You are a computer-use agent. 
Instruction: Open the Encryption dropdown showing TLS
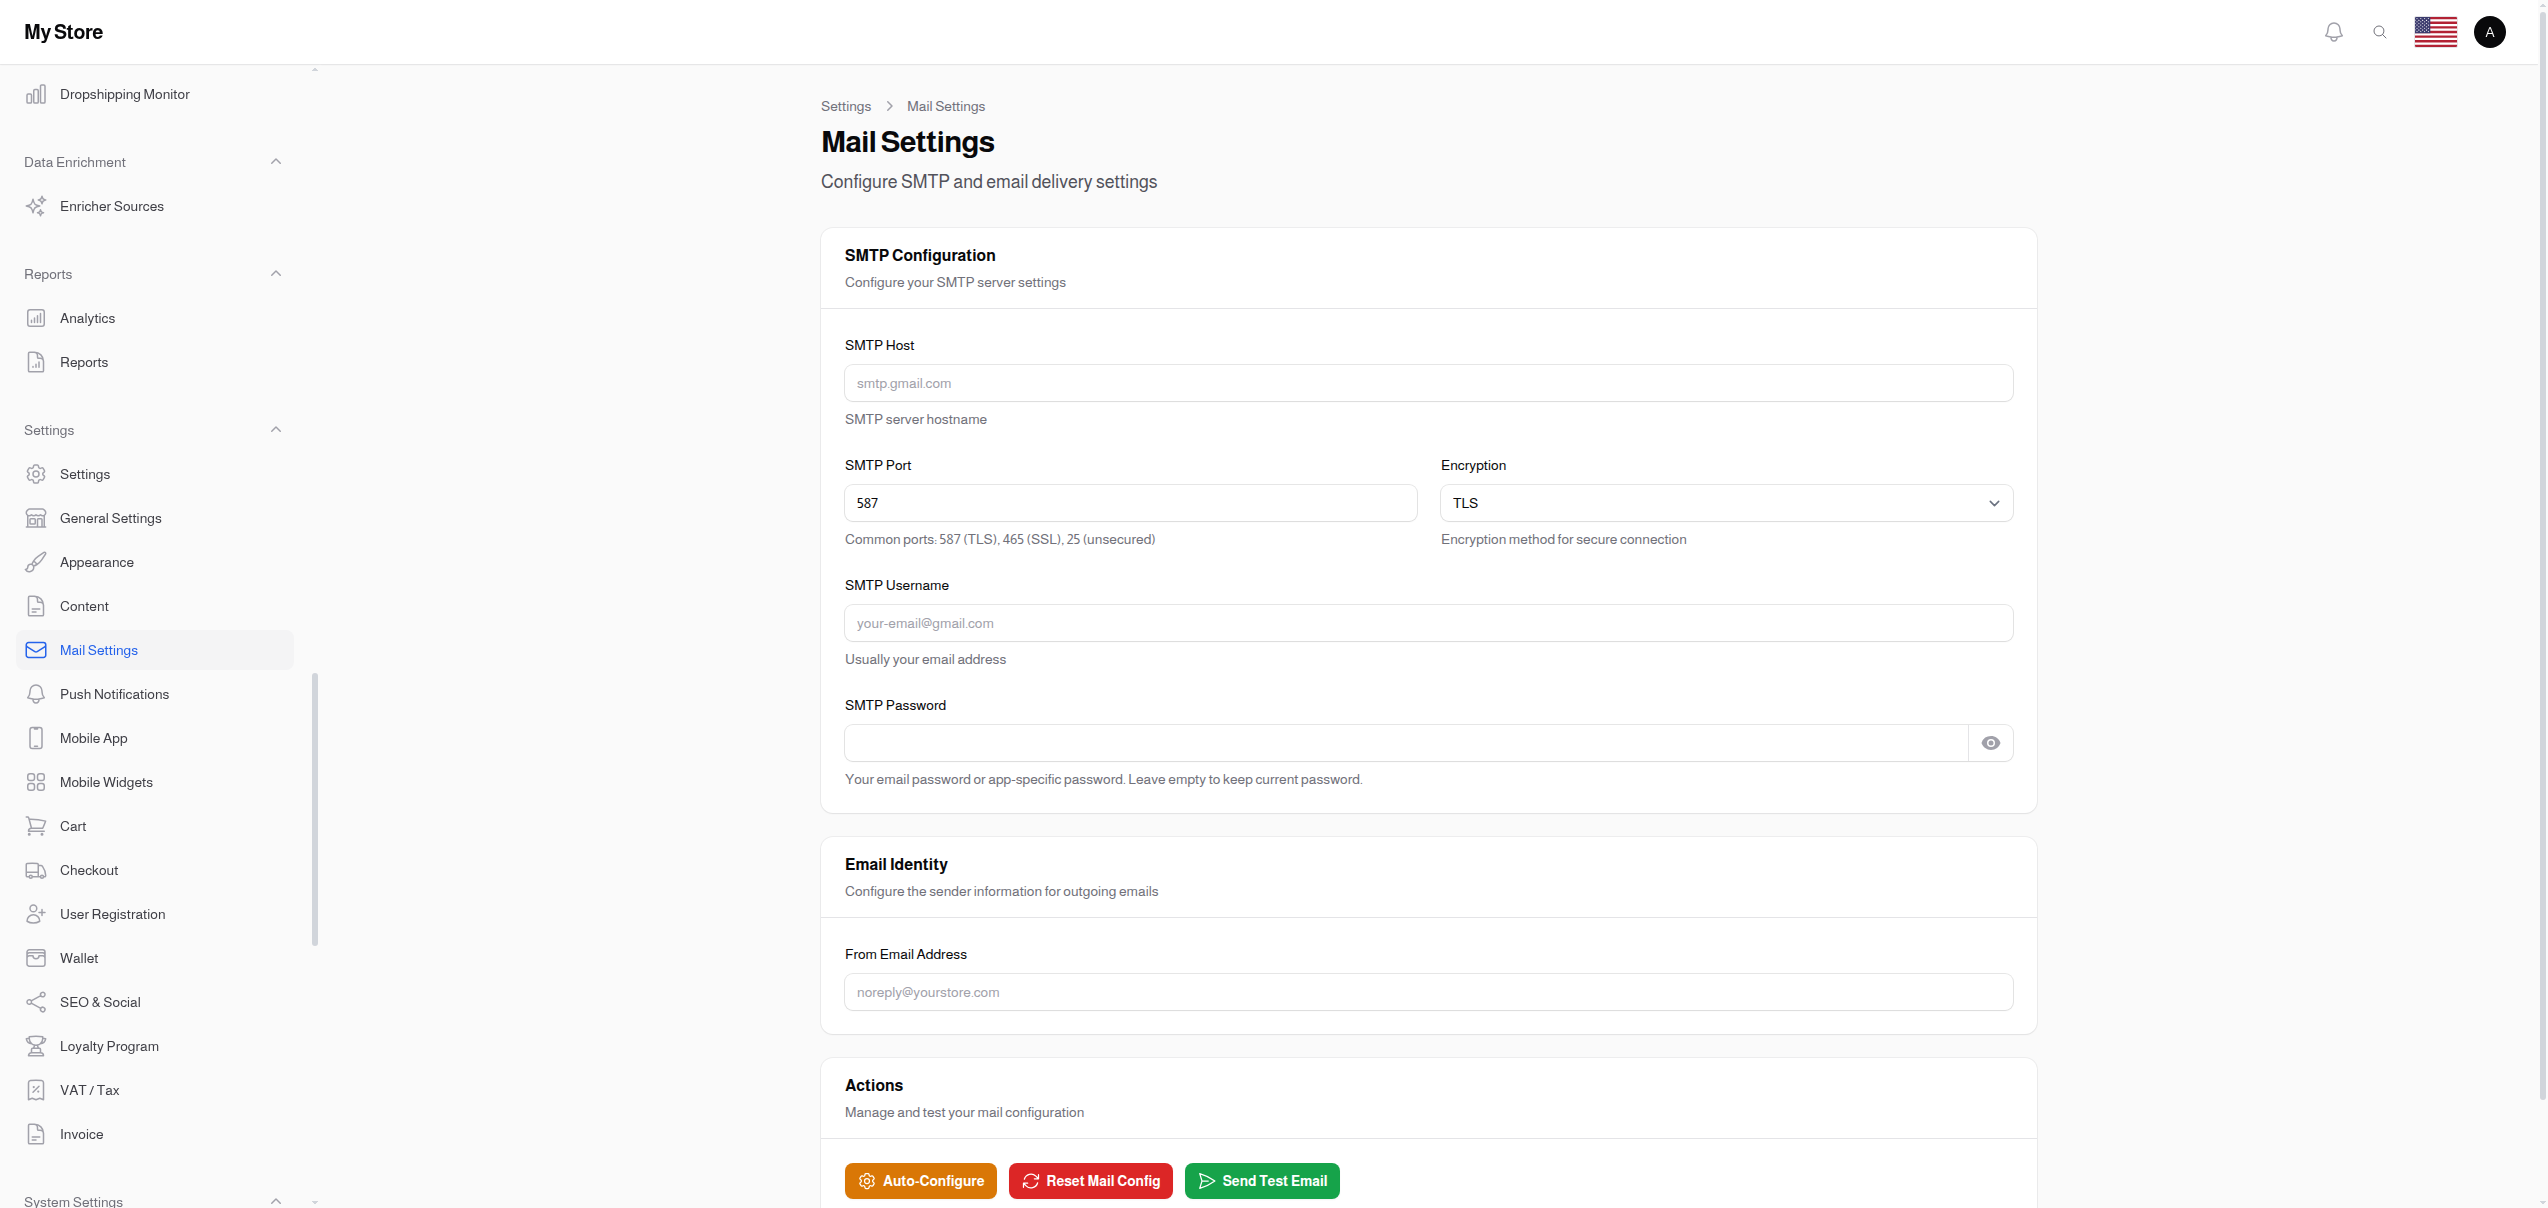pos(1726,503)
